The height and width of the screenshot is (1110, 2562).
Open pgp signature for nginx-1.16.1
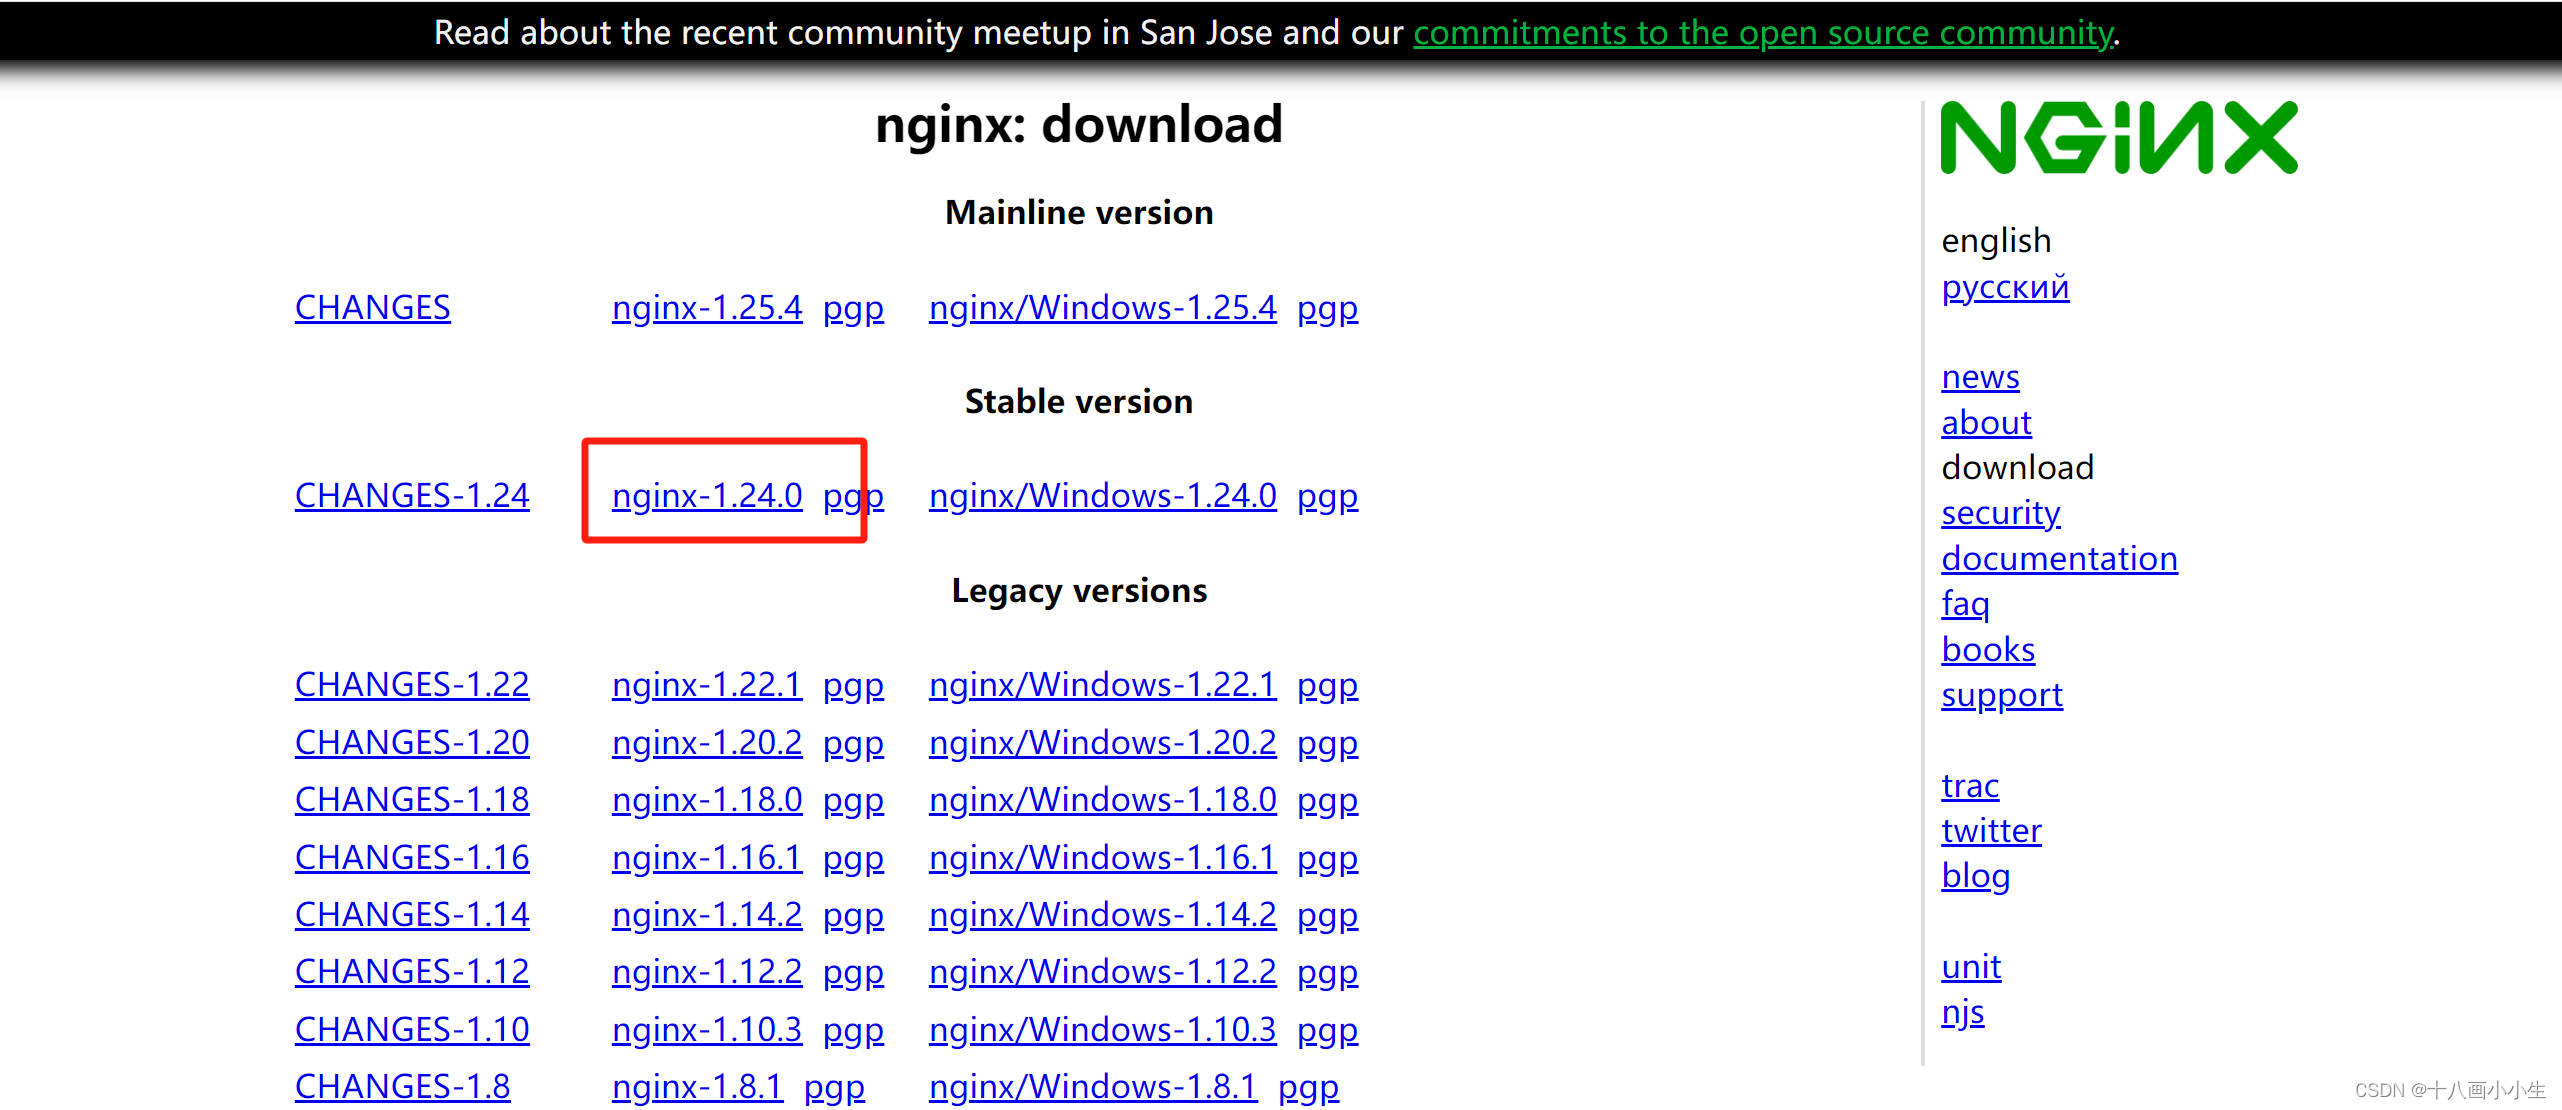[x=853, y=858]
